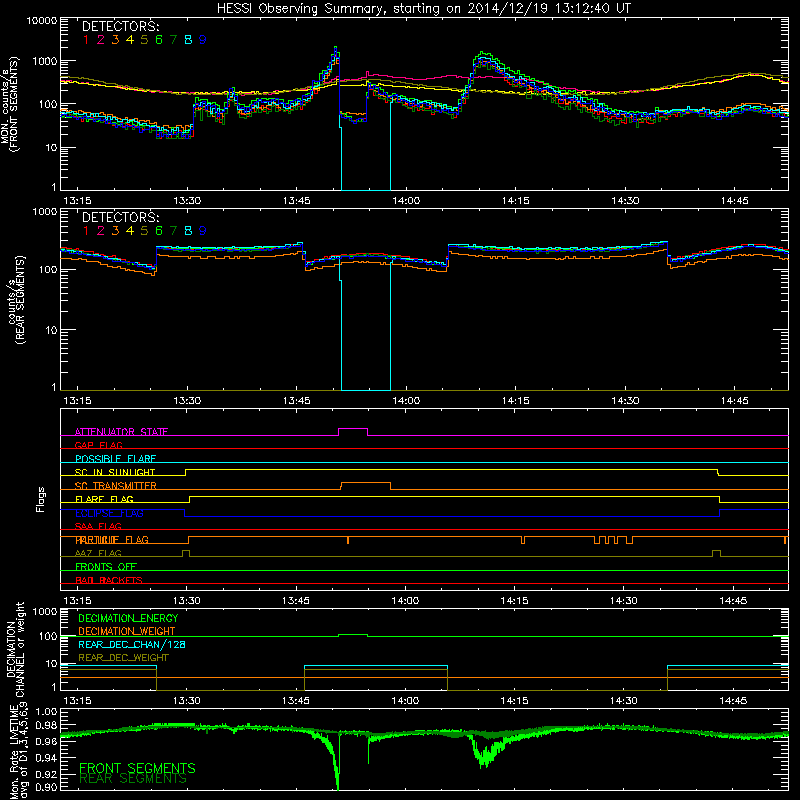Viewport: 800px width, 800px height.
Task: Click green detector 6 in rear segments legend
Action: tap(159, 231)
